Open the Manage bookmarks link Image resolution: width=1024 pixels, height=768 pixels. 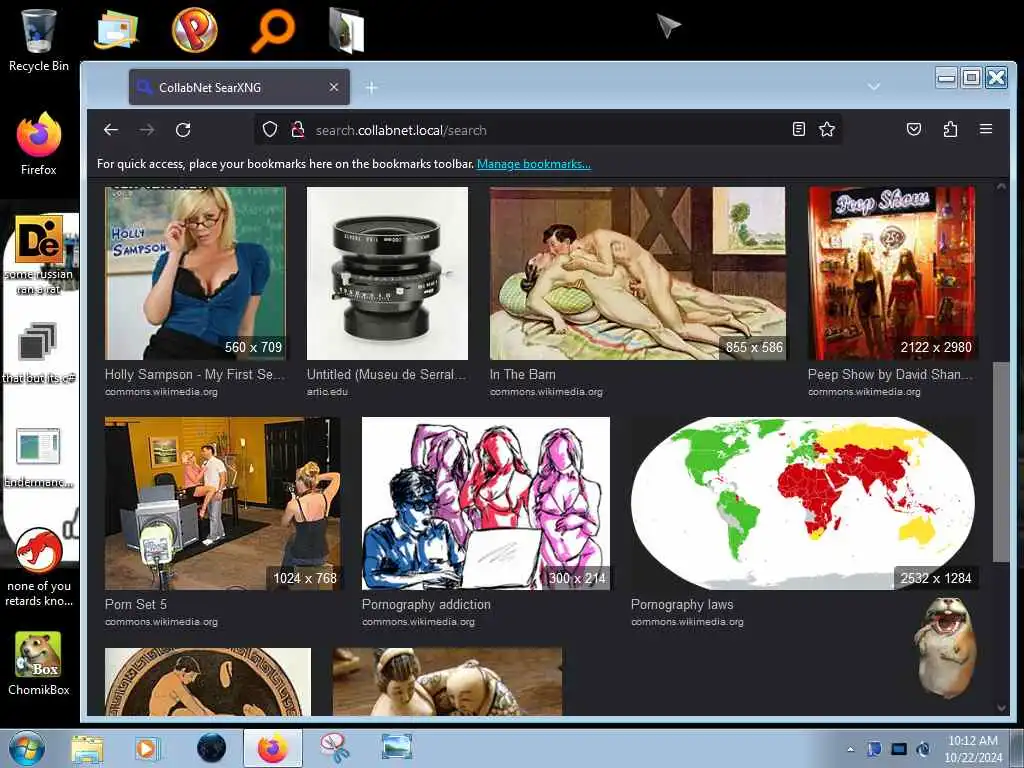(x=534, y=164)
